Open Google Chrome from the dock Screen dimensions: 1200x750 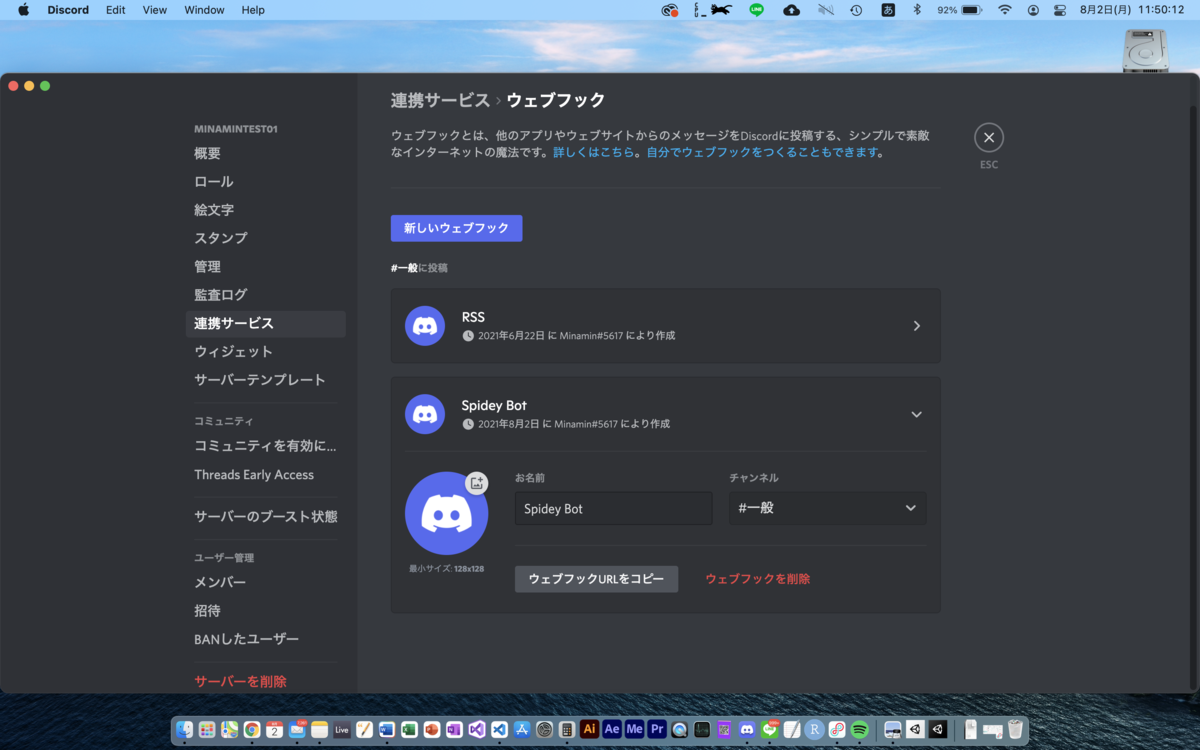coord(252,730)
